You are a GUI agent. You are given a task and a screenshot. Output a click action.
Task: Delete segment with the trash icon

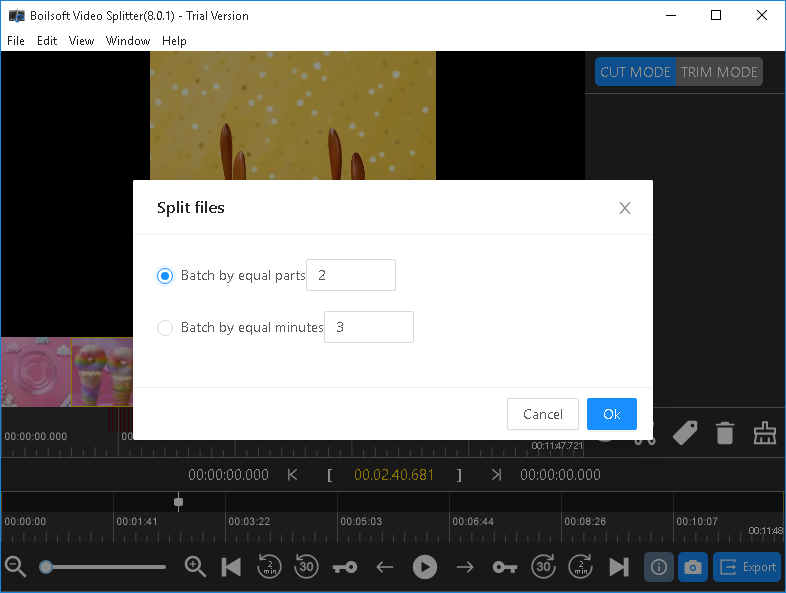tap(725, 433)
